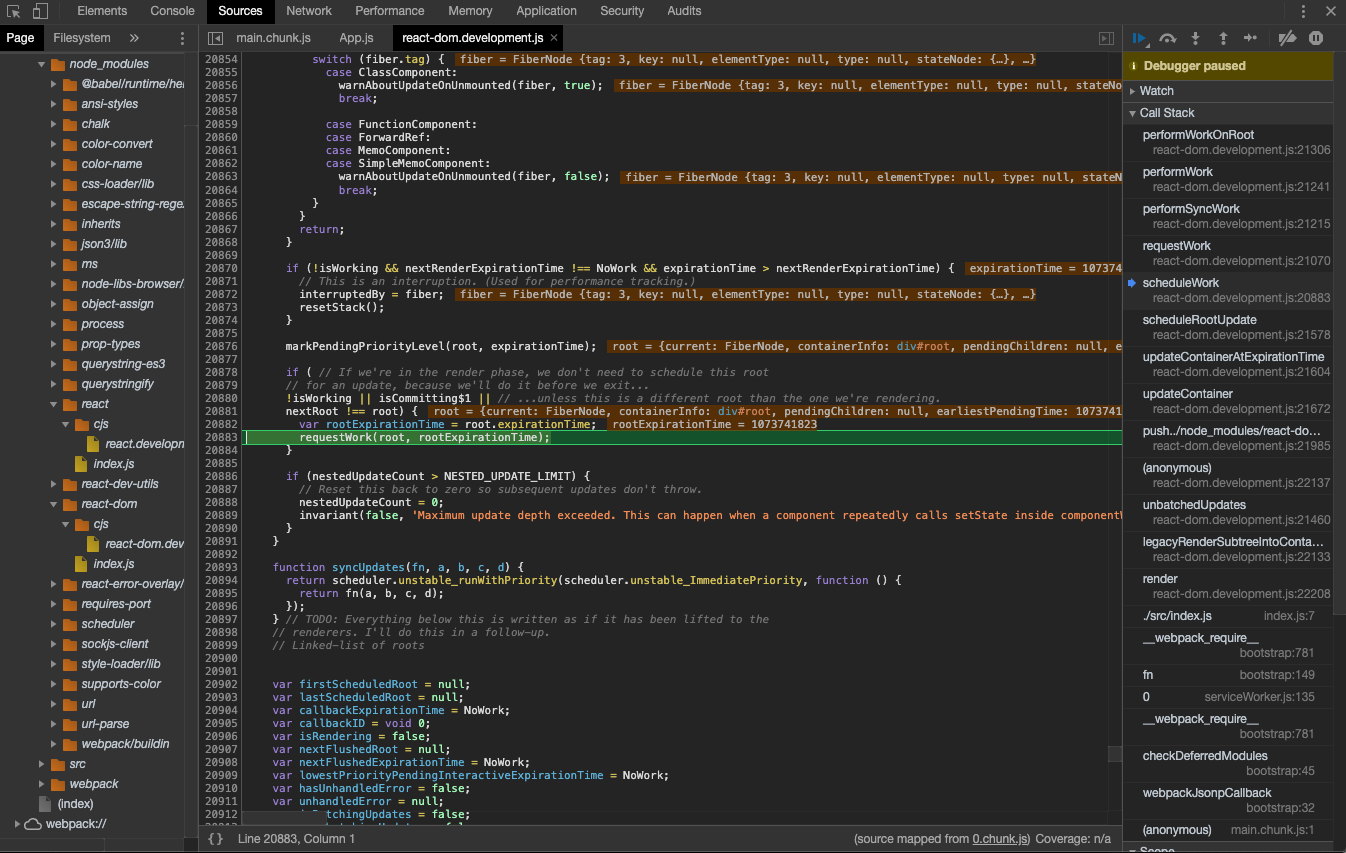The width and height of the screenshot is (1346, 853).
Task: Select ./src/index.js call stack frame
Action: click(x=1228, y=616)
